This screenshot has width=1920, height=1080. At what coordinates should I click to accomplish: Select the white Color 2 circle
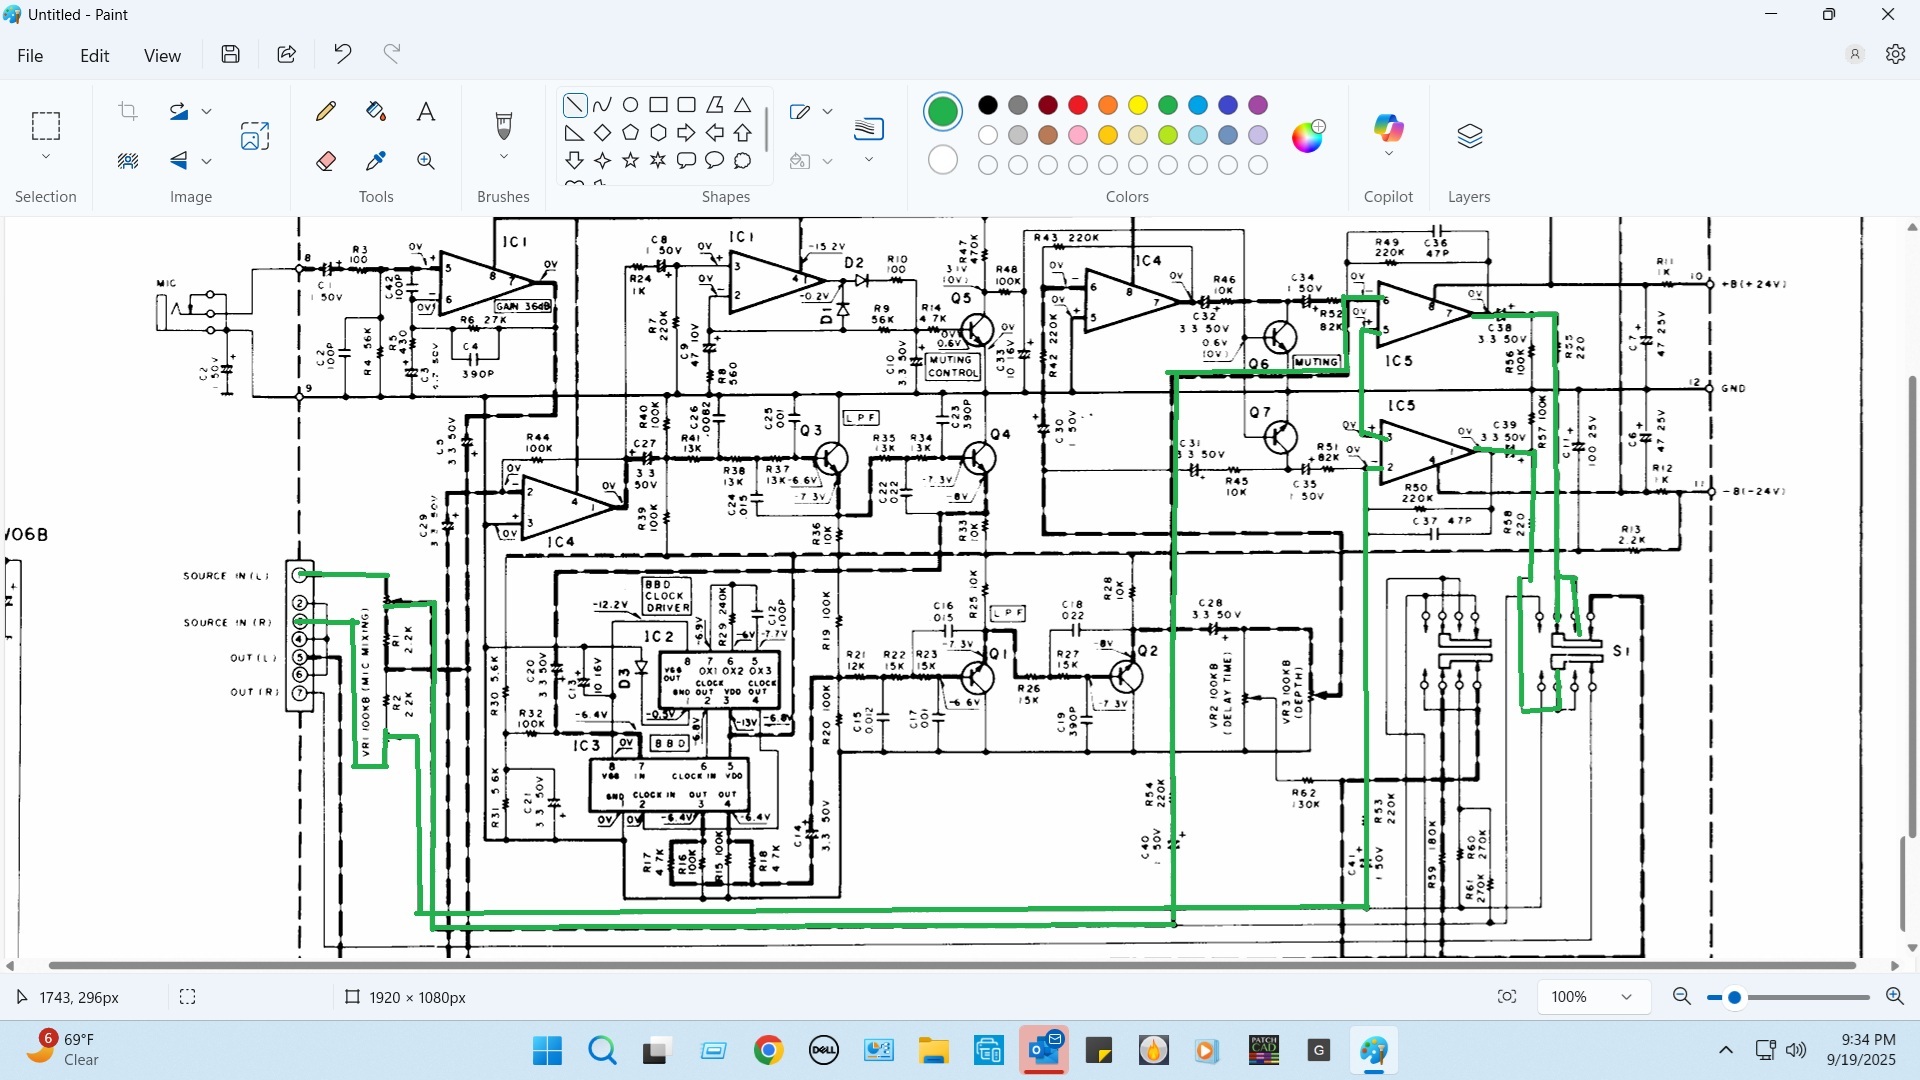(x=942, y=160)
